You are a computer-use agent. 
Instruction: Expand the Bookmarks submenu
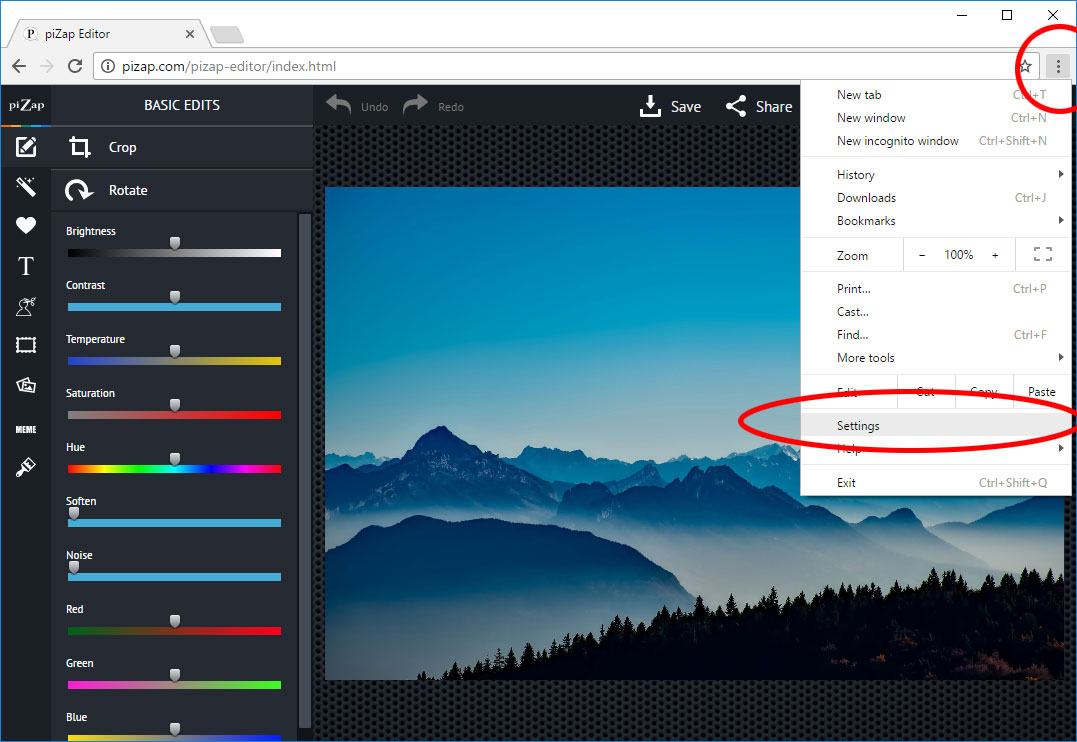866,221
